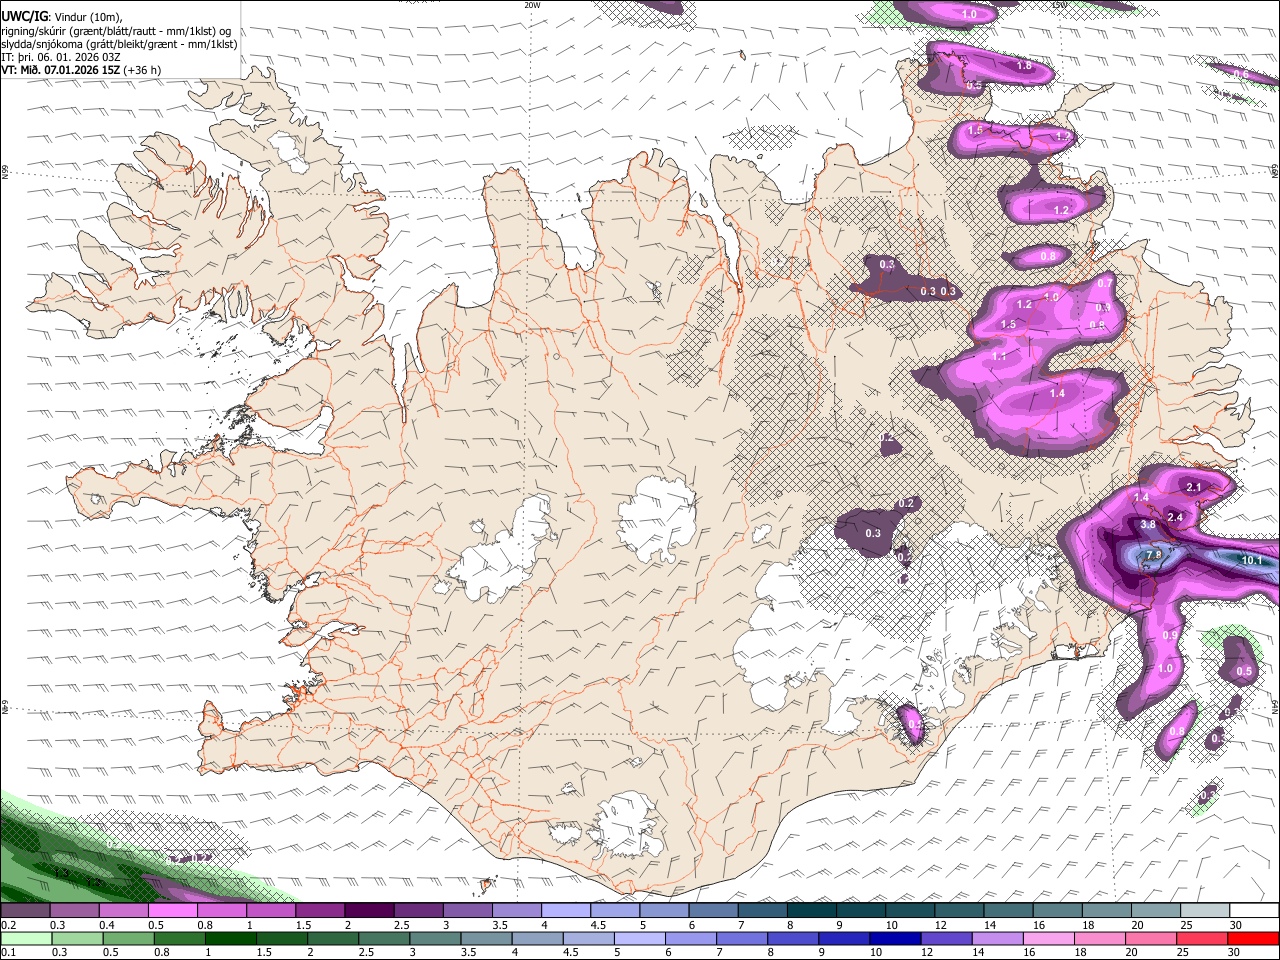Click the VT: Mið. 07.01.2026 15Z (+36 h) line

81,71
